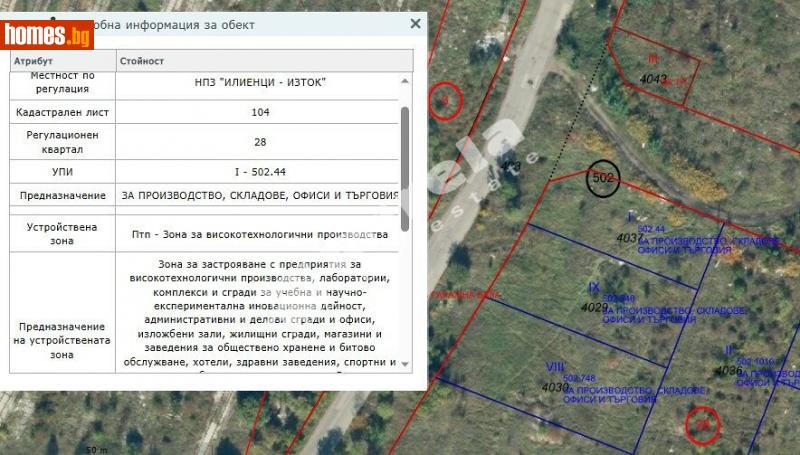800x455 pixels.
Task: Click parcel number 4030 on the map
Action: tap(555, 388)
